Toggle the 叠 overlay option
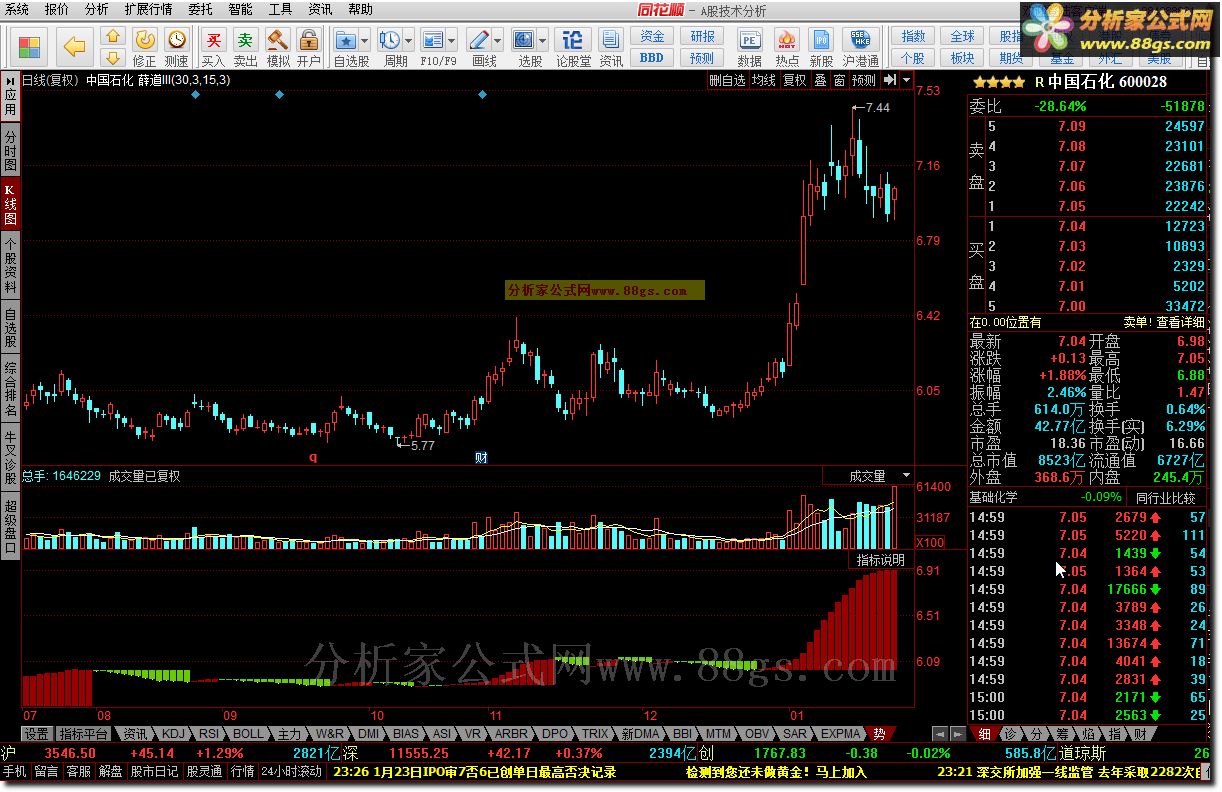Screen dimensions: 1222x792 coord(820,80)
